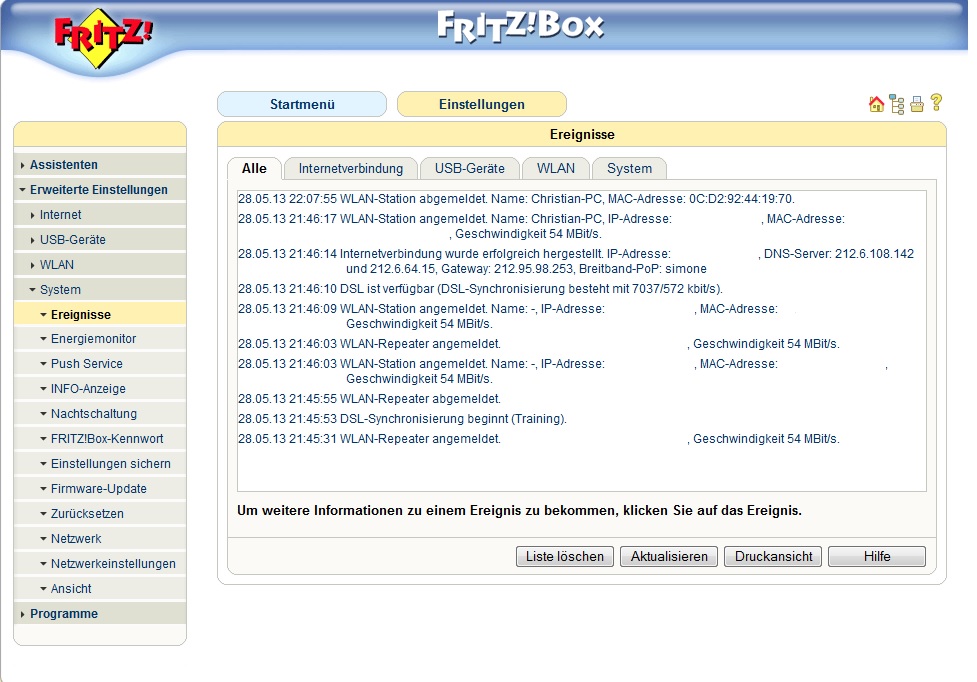Click the 21:46:09 WLAN-Station angemeldet event
This screenshot has width=977, height=682.
(508, 316)
